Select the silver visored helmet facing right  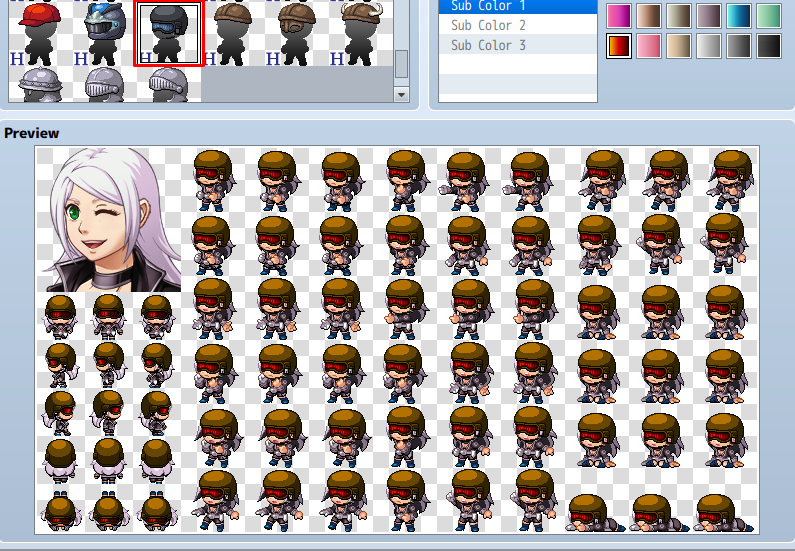169,85
